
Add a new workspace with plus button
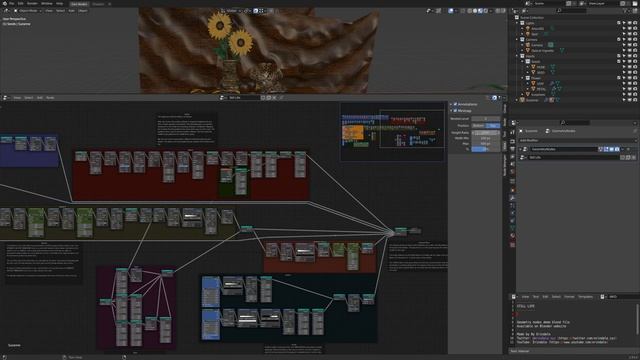[x=109, y=4]
